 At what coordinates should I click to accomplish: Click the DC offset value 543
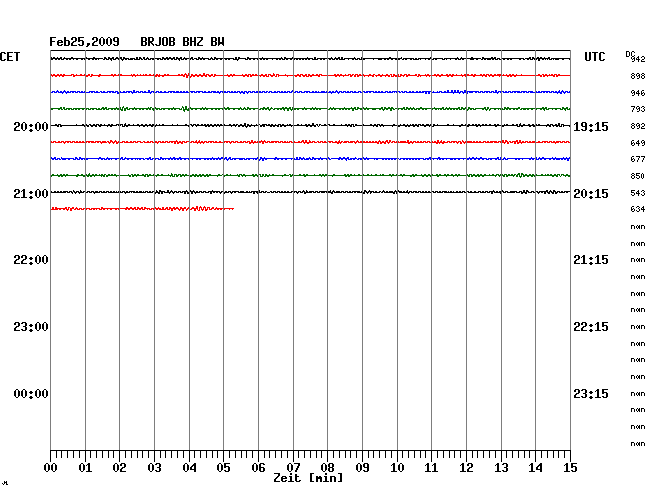[x=638, y=193]
